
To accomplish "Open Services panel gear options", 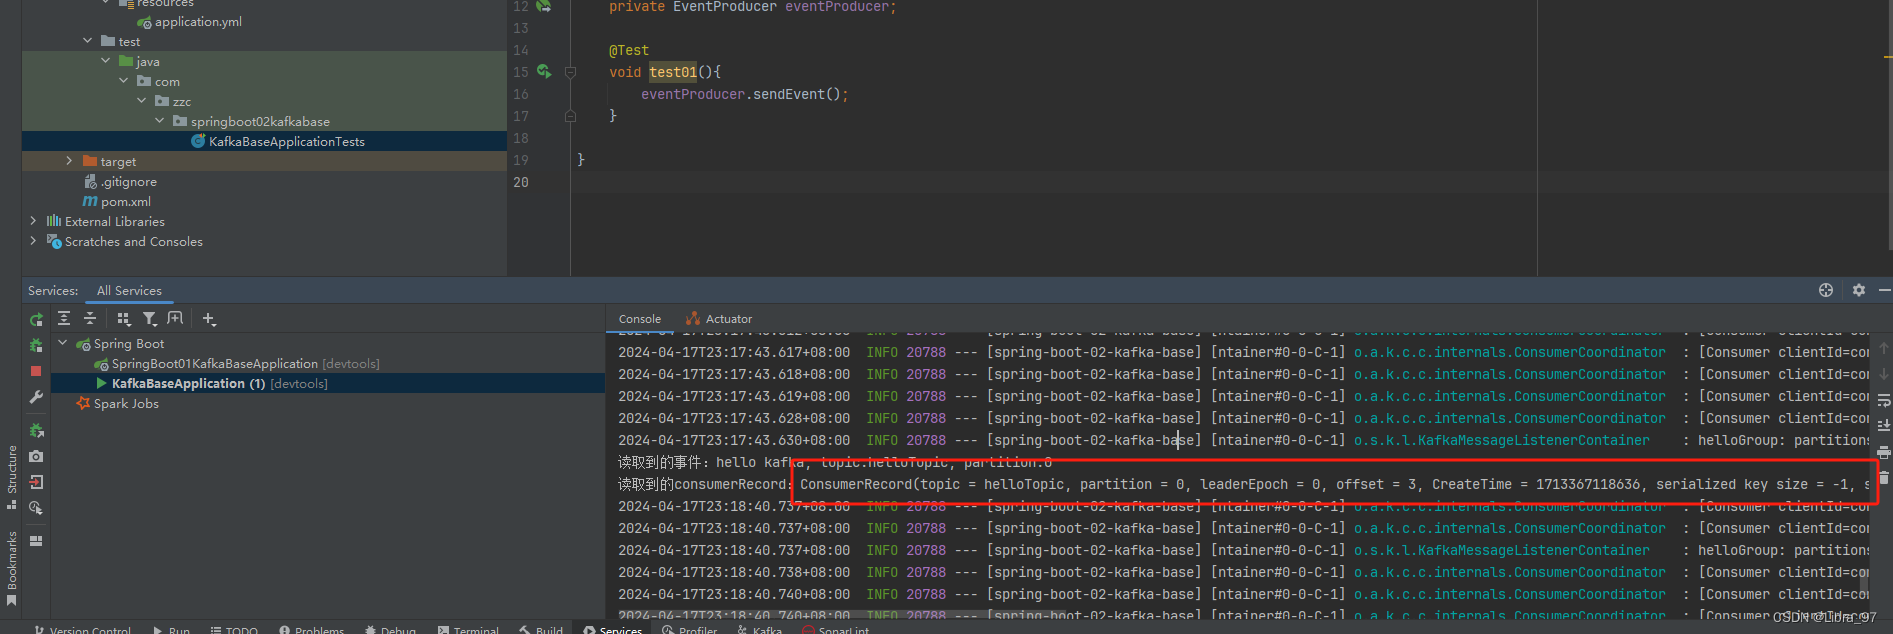I will [1858, 290].
